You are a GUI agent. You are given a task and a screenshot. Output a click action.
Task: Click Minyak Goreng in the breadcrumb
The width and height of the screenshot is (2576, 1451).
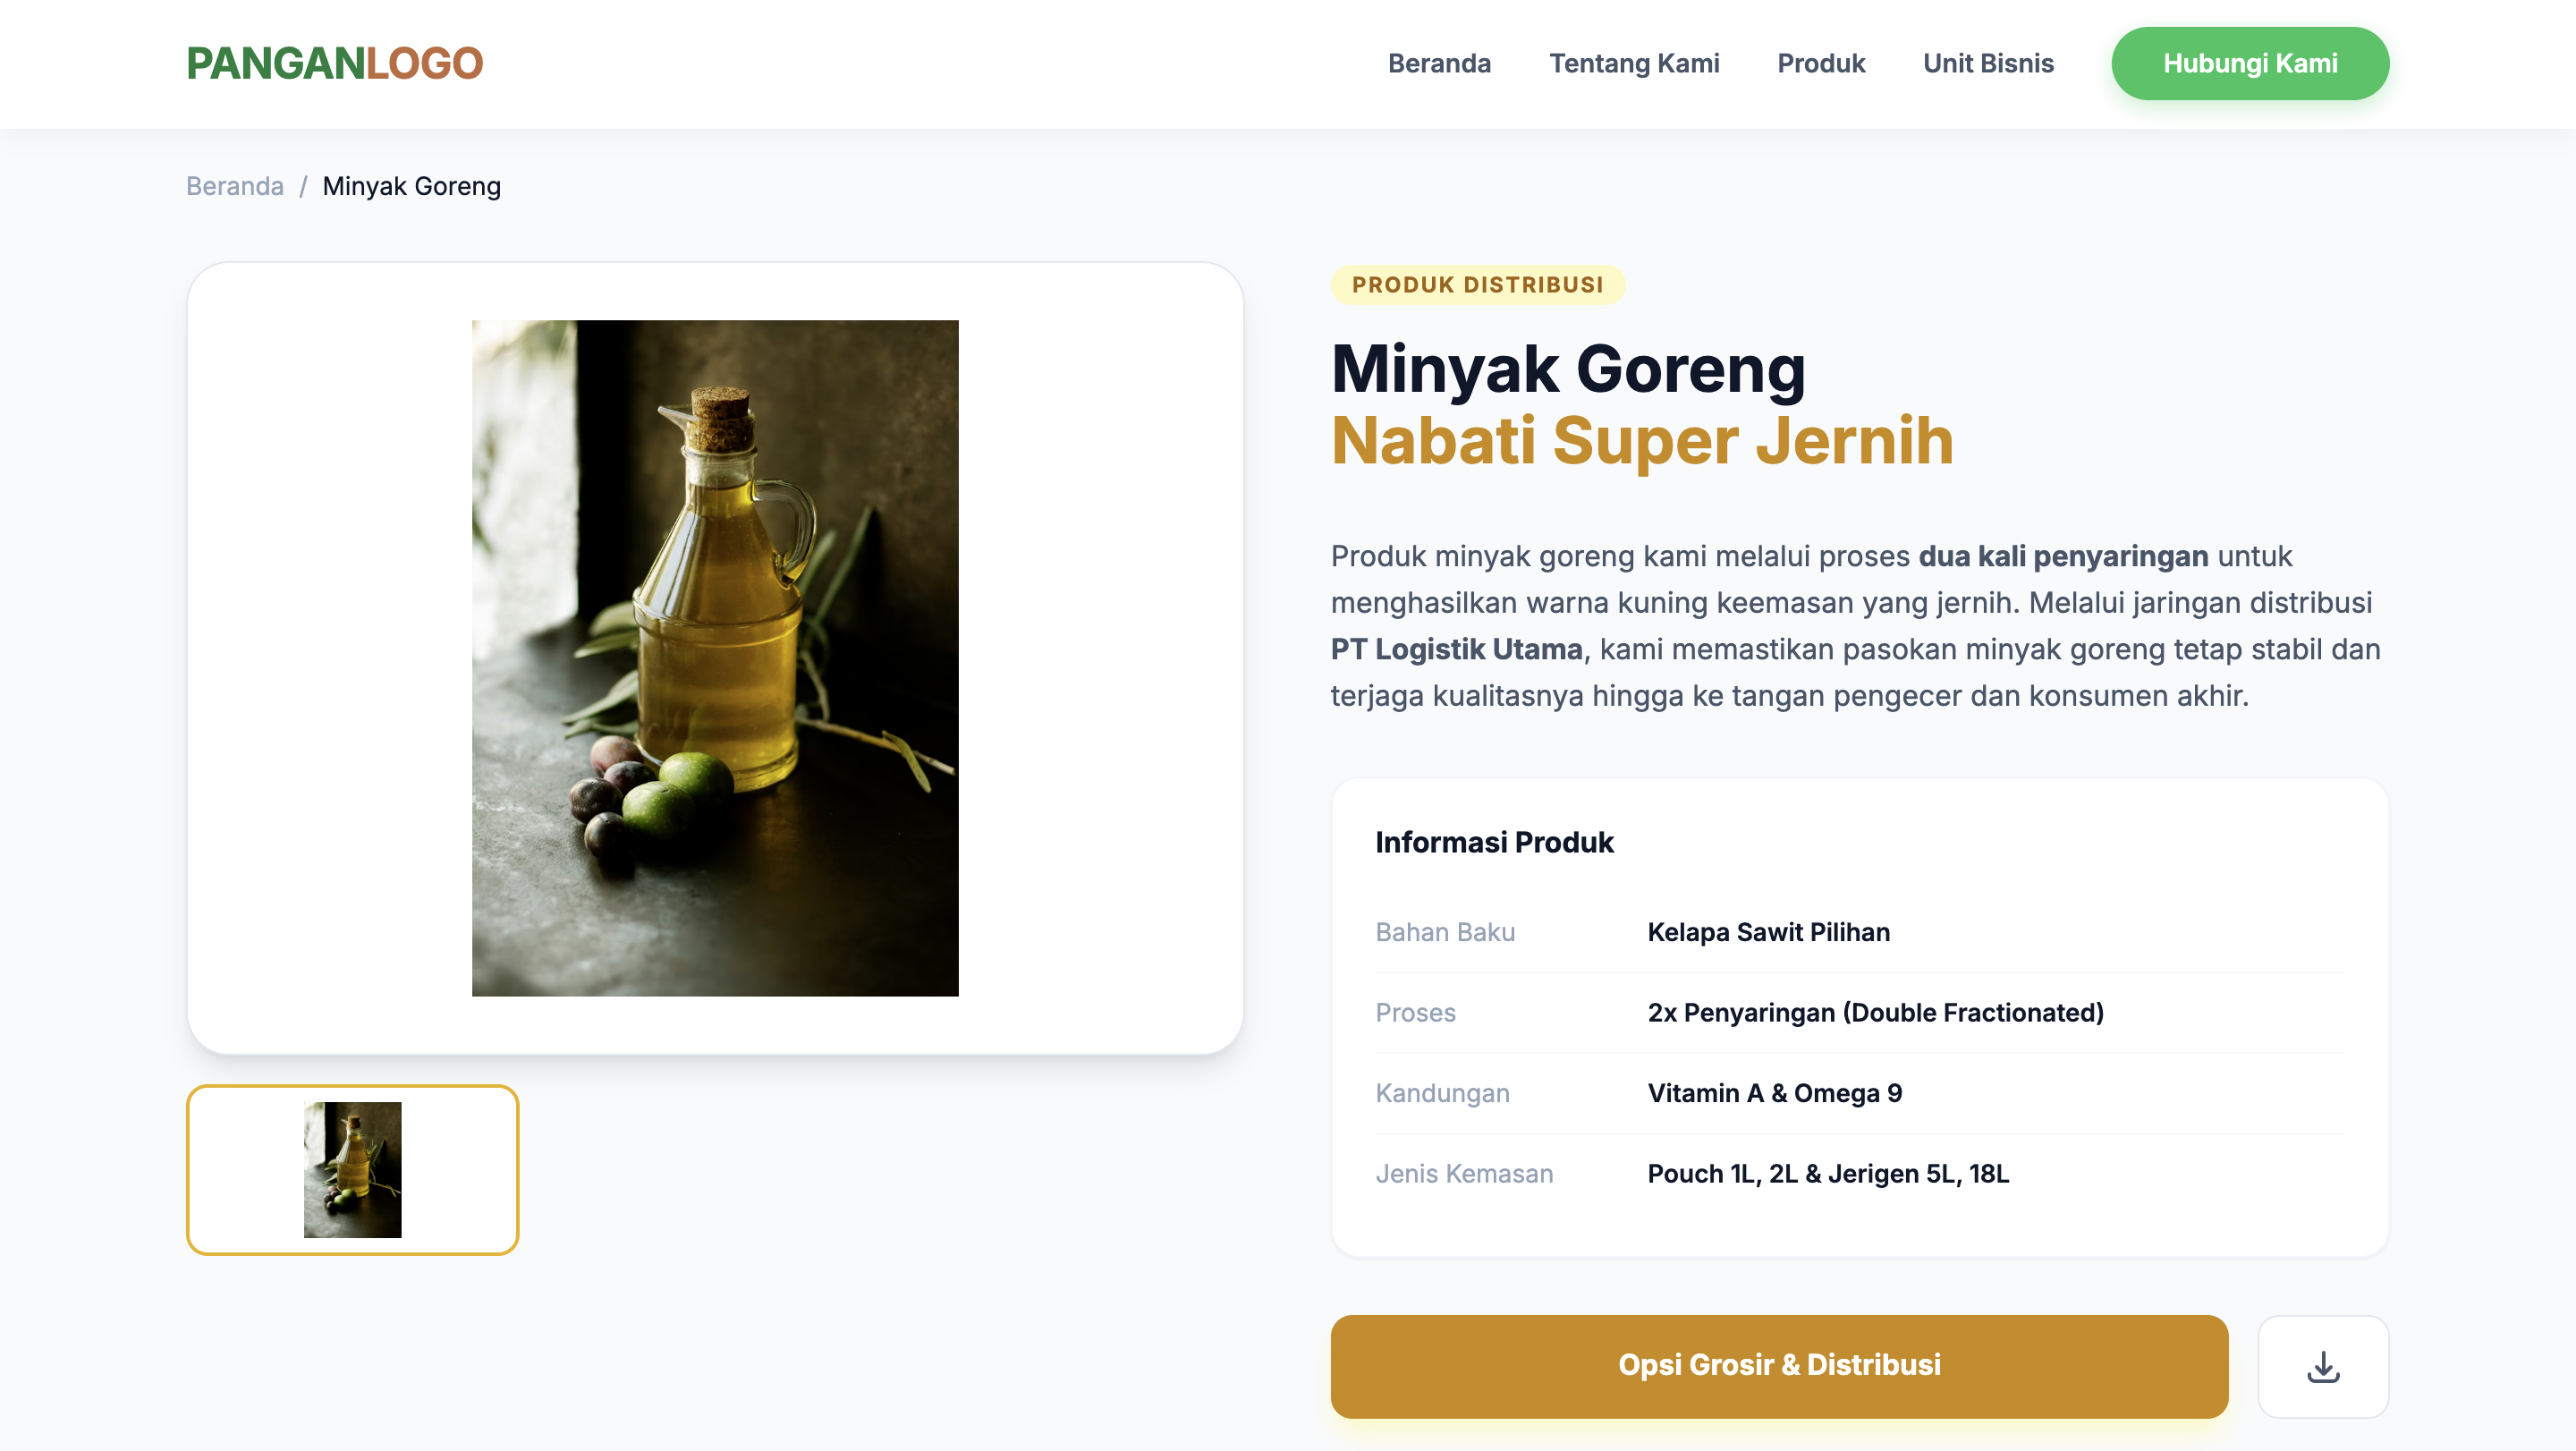[x=411, y=186]
